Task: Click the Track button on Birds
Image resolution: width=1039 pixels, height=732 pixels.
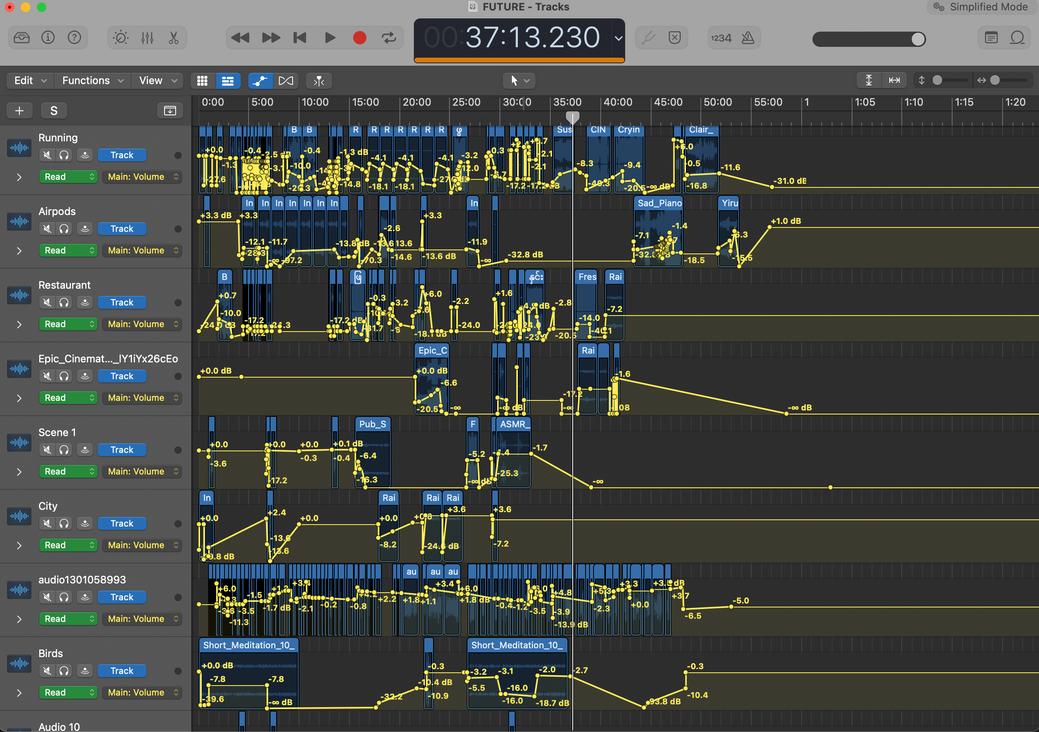Action: (x=122, y=670)
